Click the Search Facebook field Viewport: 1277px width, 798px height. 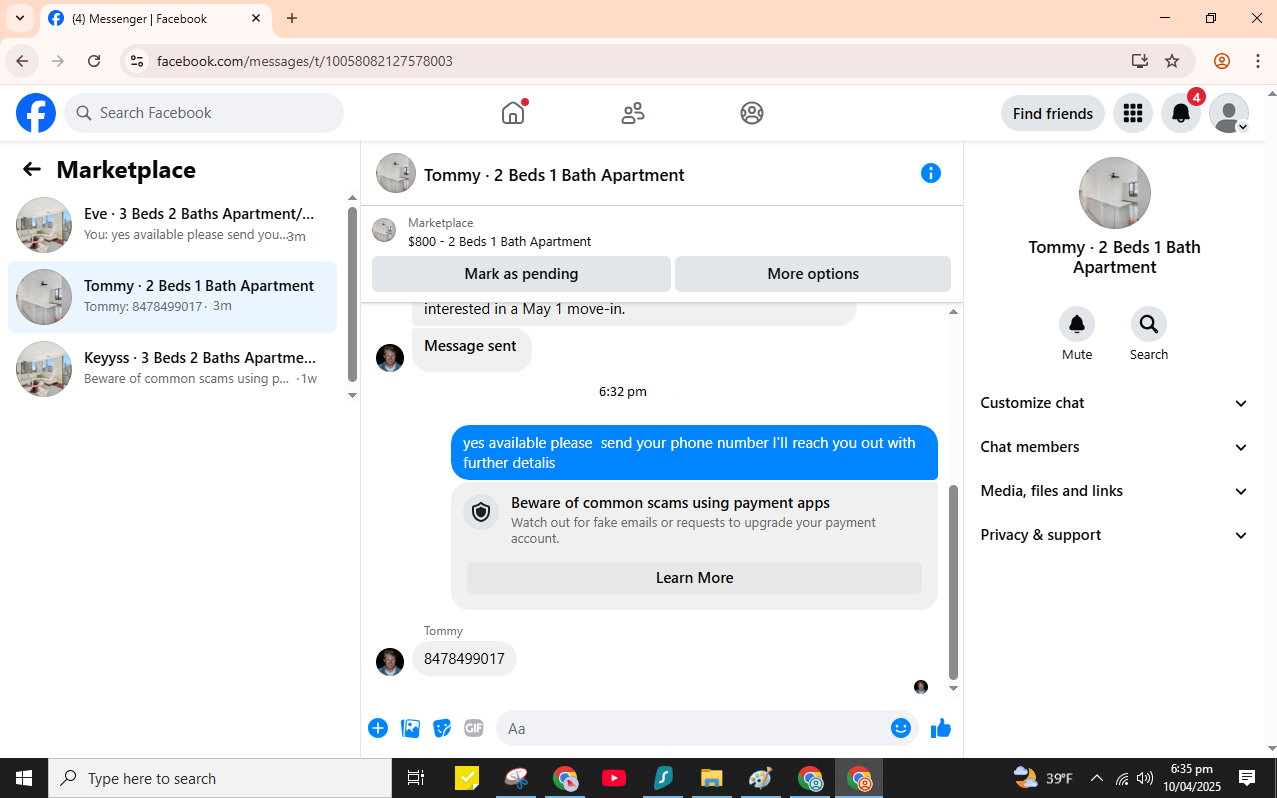[204, 113]
